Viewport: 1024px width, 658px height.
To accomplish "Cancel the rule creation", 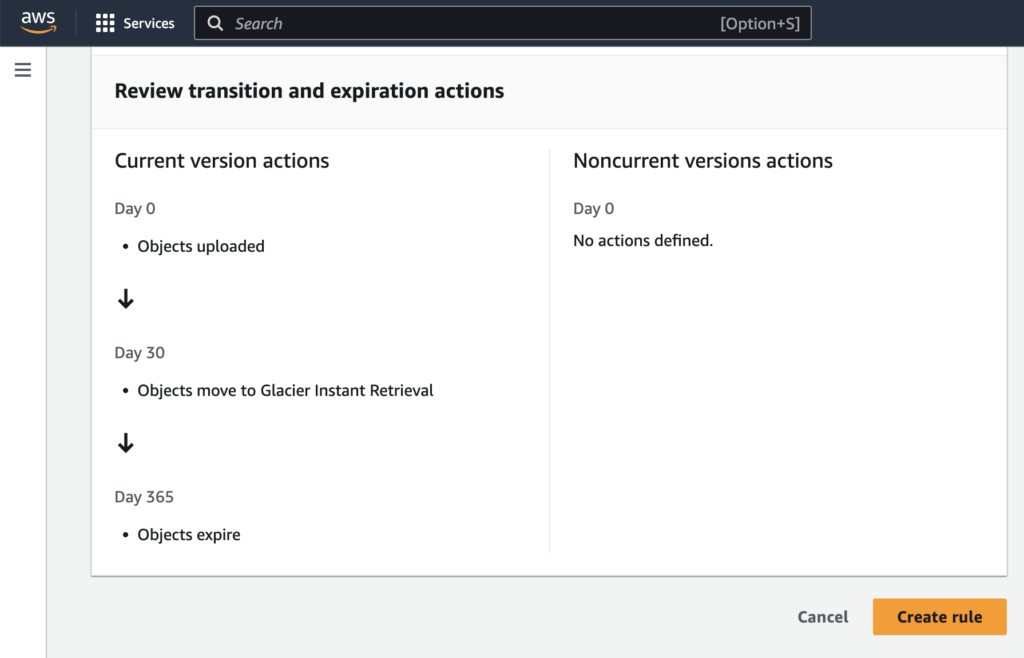I will coord(822,617).
